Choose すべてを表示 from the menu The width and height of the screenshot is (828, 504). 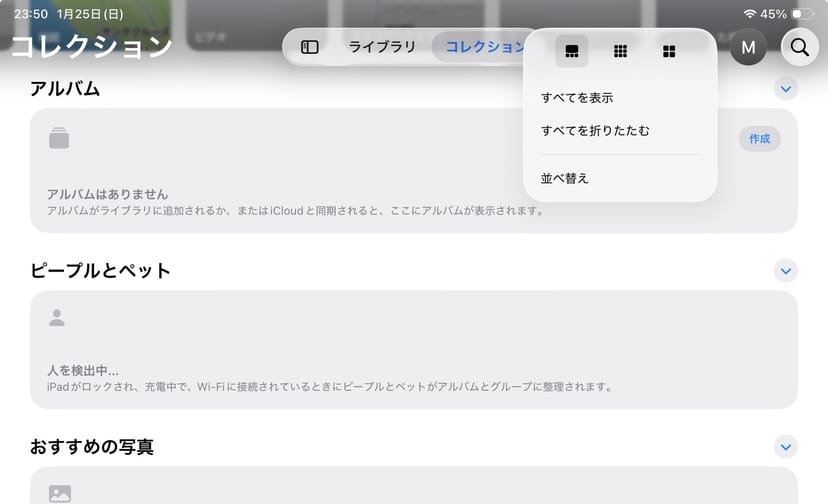coord(577,98)
